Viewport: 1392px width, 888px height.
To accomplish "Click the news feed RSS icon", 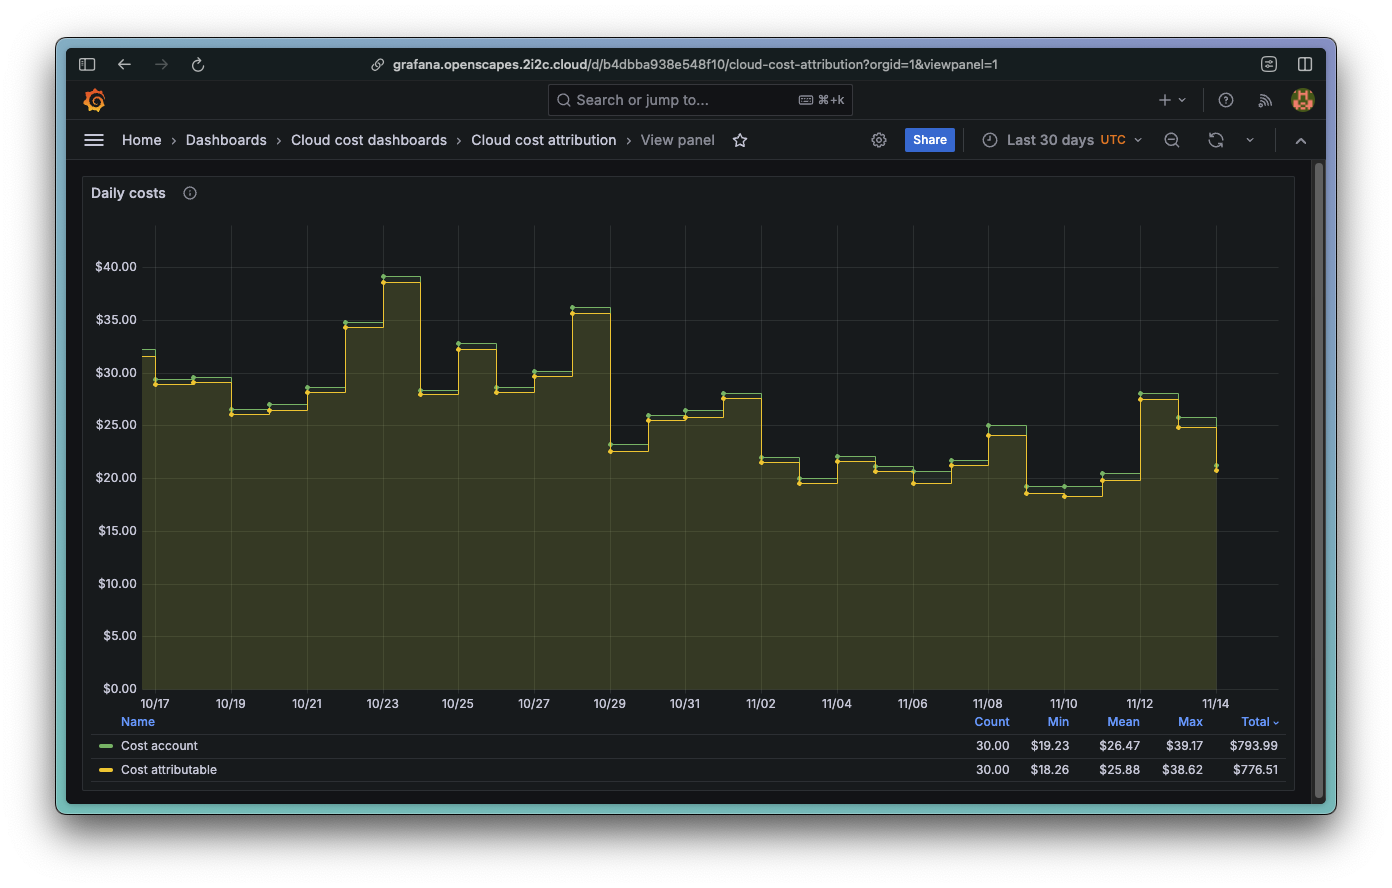I will (1264, 100).
